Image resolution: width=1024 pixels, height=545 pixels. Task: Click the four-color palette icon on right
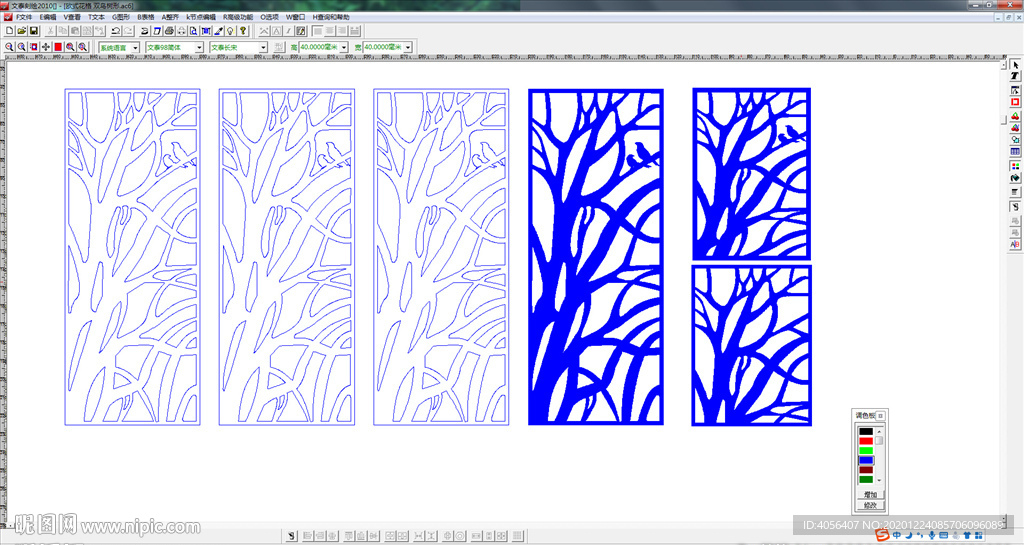click(x=1016, y=166)
